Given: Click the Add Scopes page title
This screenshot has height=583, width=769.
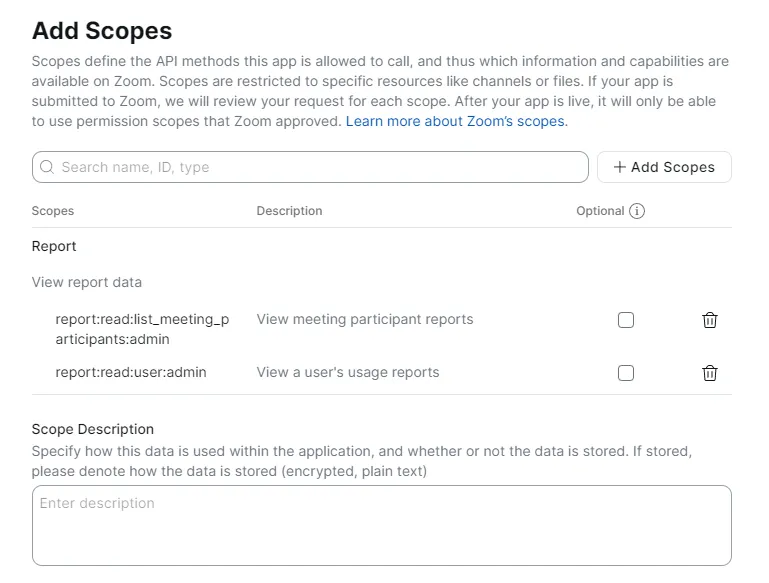Looking at the screenshot, I should 102,31.
